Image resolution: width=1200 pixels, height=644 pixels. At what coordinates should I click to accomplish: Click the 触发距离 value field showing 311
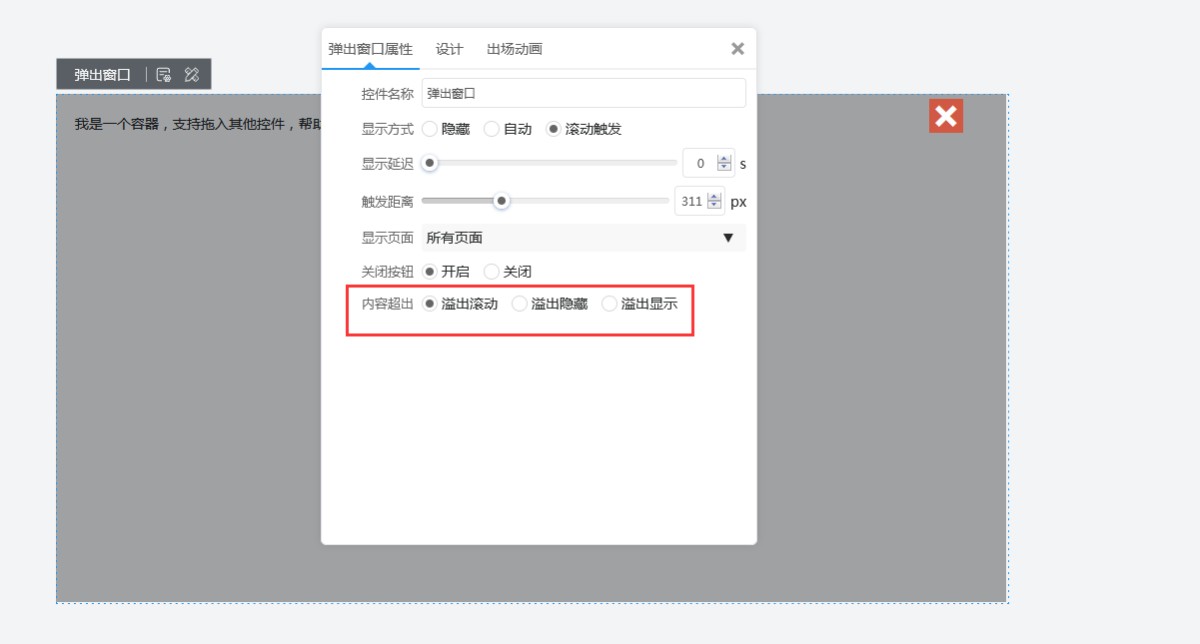click(x=691, y=201)
